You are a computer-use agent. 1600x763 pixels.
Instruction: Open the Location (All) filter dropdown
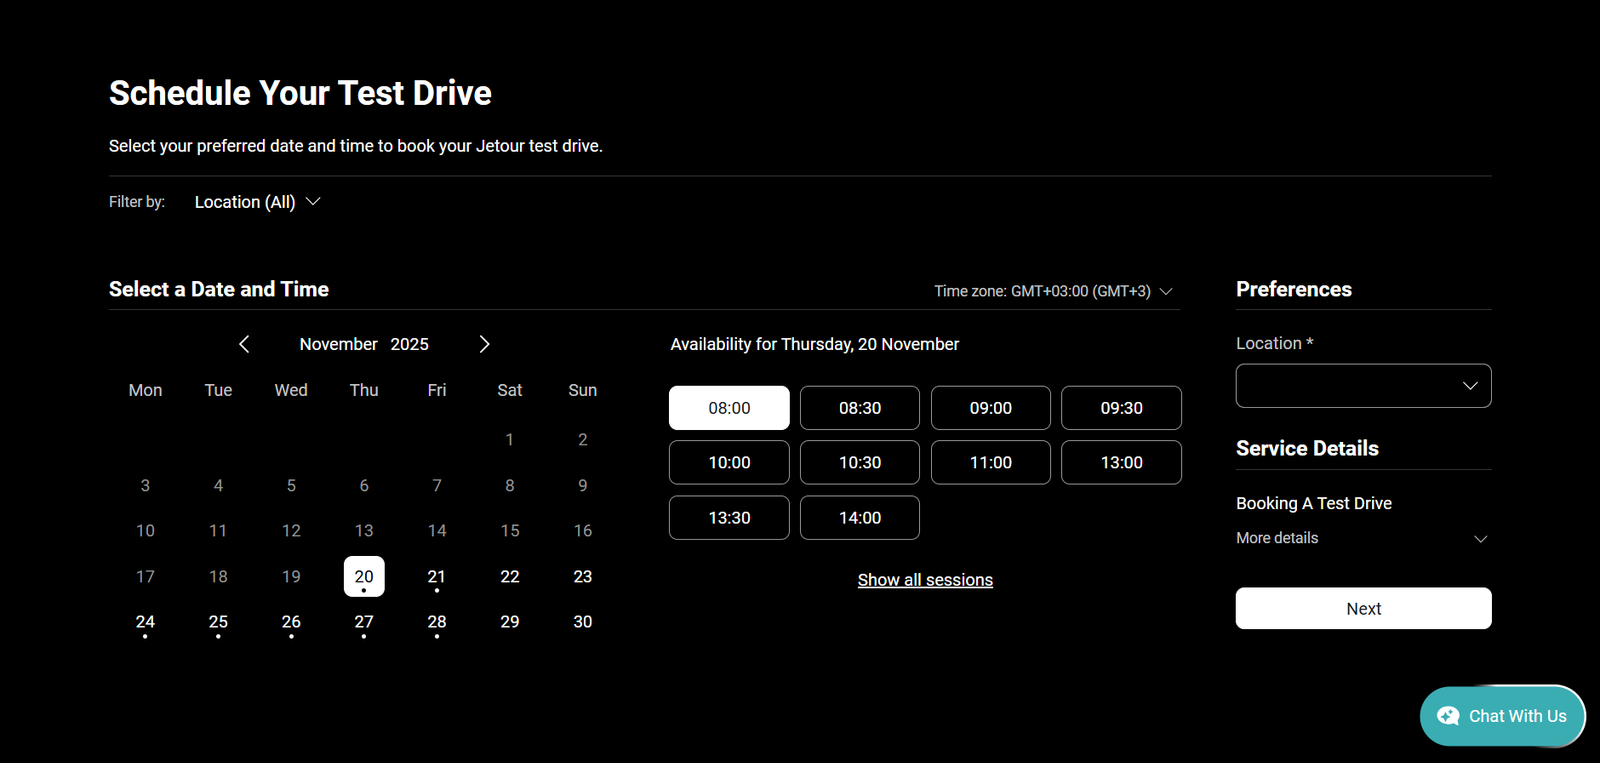click(257, 202)
